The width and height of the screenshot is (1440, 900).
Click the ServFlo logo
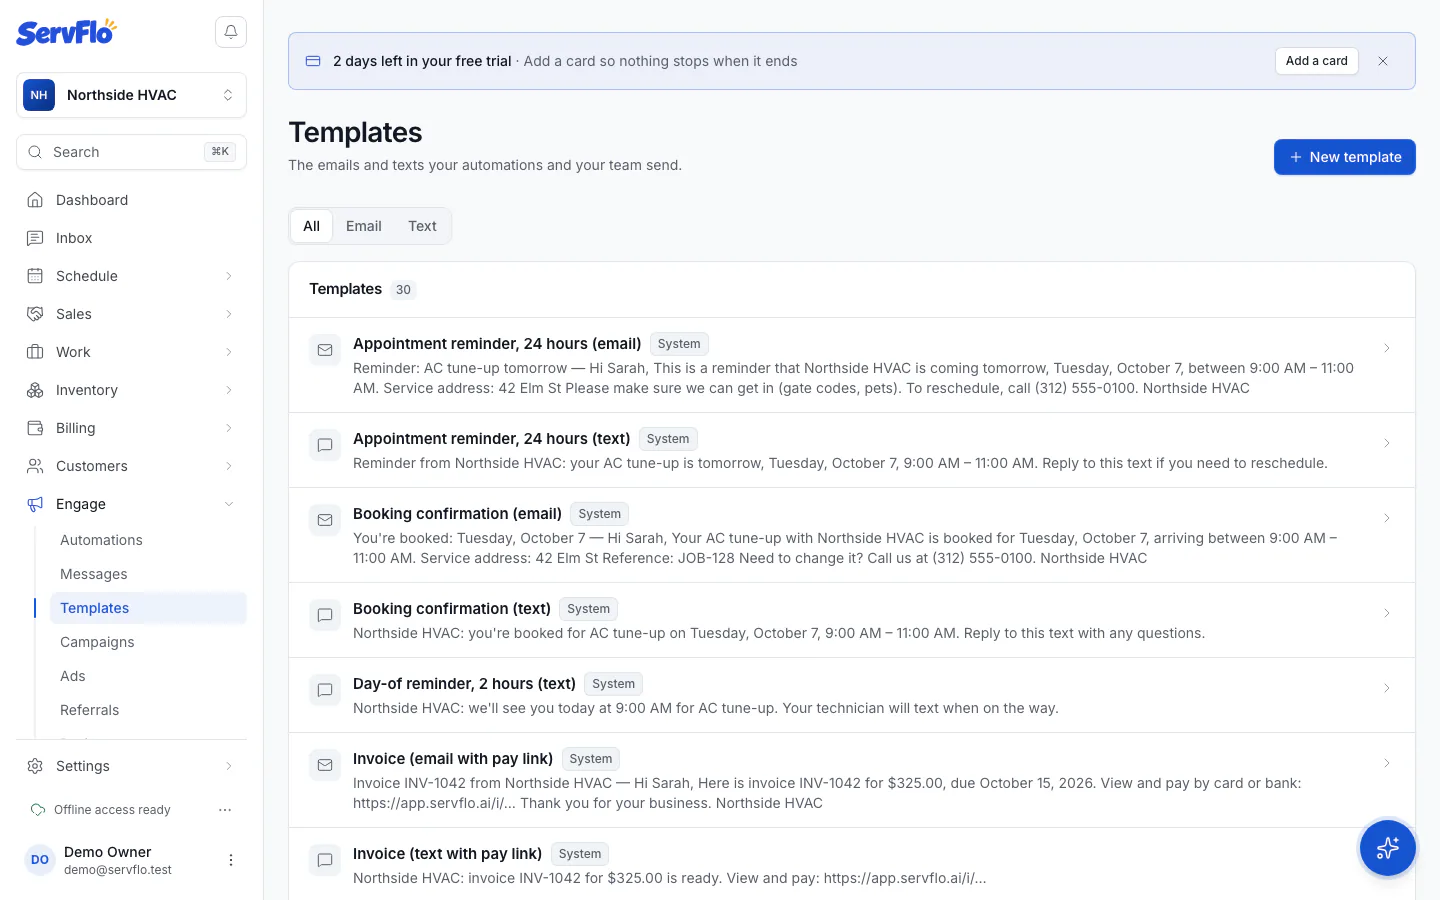tap(66, 32)
